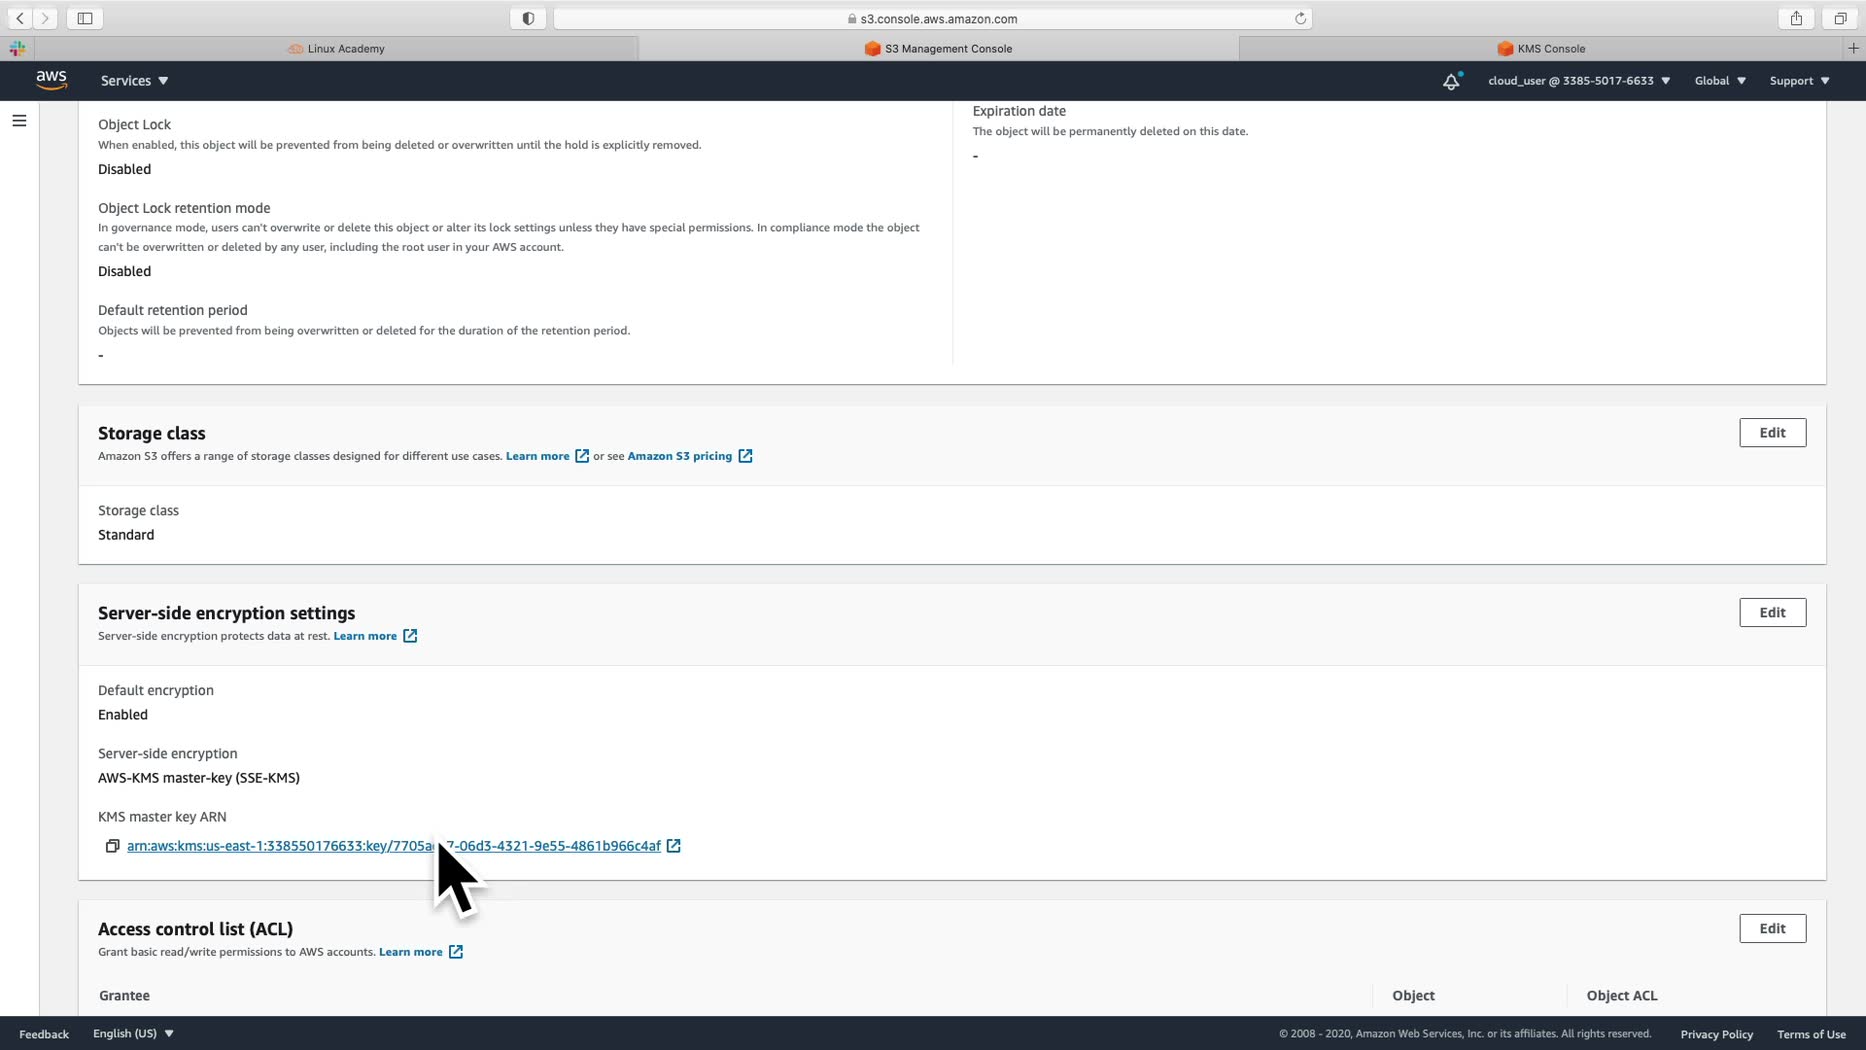Viewport: 1866px width, 1050px height.
Task: Go forward with the Safari forward arrow
Action: [45, 18]
